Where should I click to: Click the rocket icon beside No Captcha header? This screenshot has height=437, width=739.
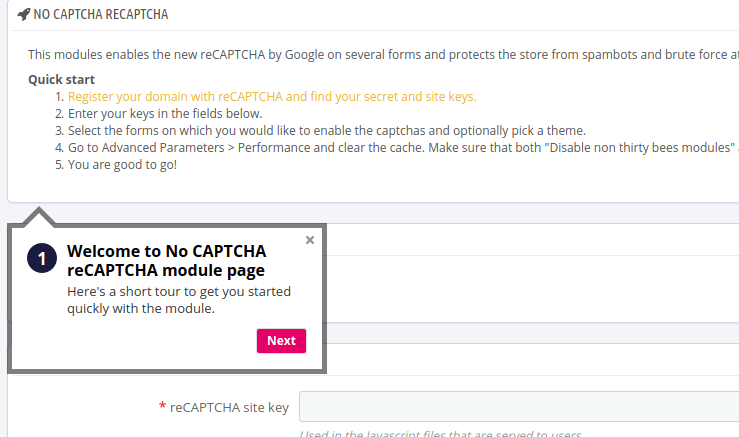click(x=24, y=15)
